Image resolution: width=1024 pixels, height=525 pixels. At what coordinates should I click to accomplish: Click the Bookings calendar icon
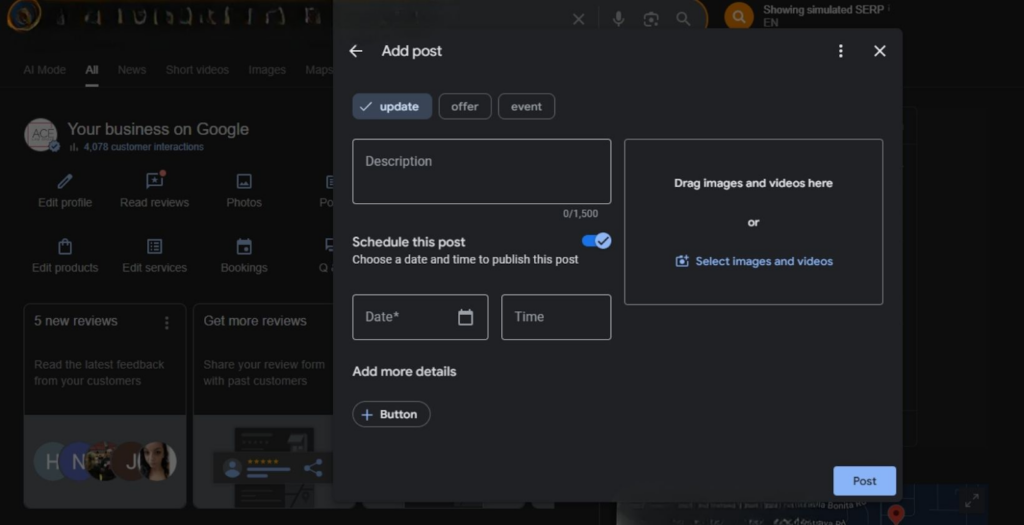click(244, 246)
